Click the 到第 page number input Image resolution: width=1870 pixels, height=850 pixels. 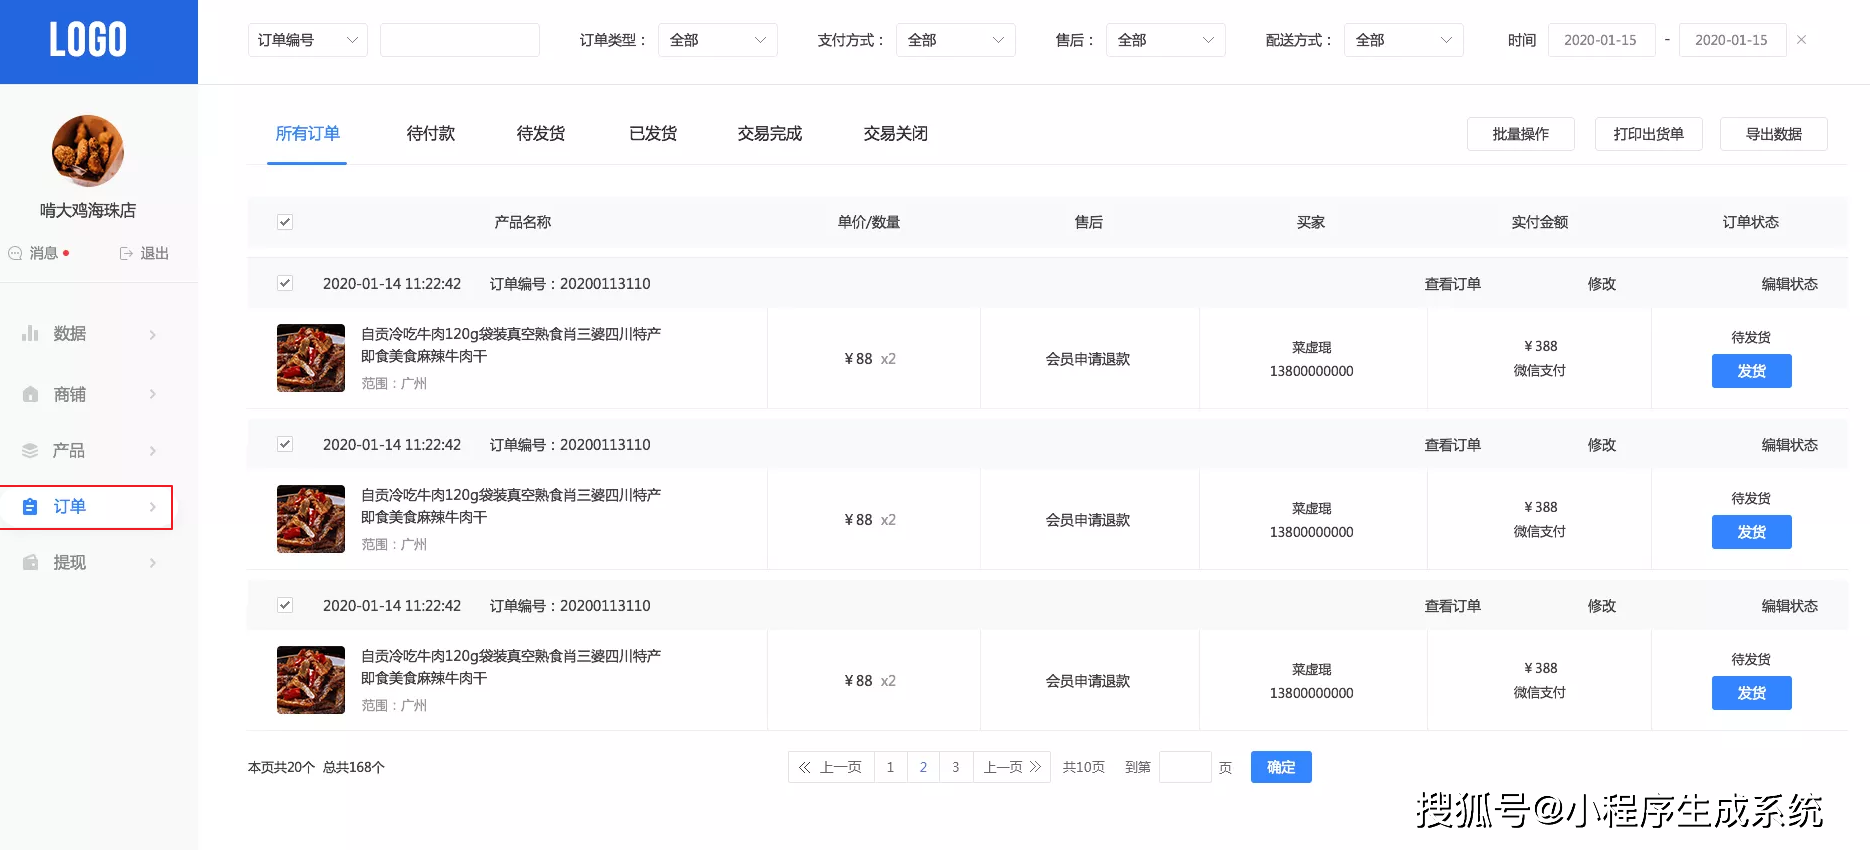tap(1185, 767)
